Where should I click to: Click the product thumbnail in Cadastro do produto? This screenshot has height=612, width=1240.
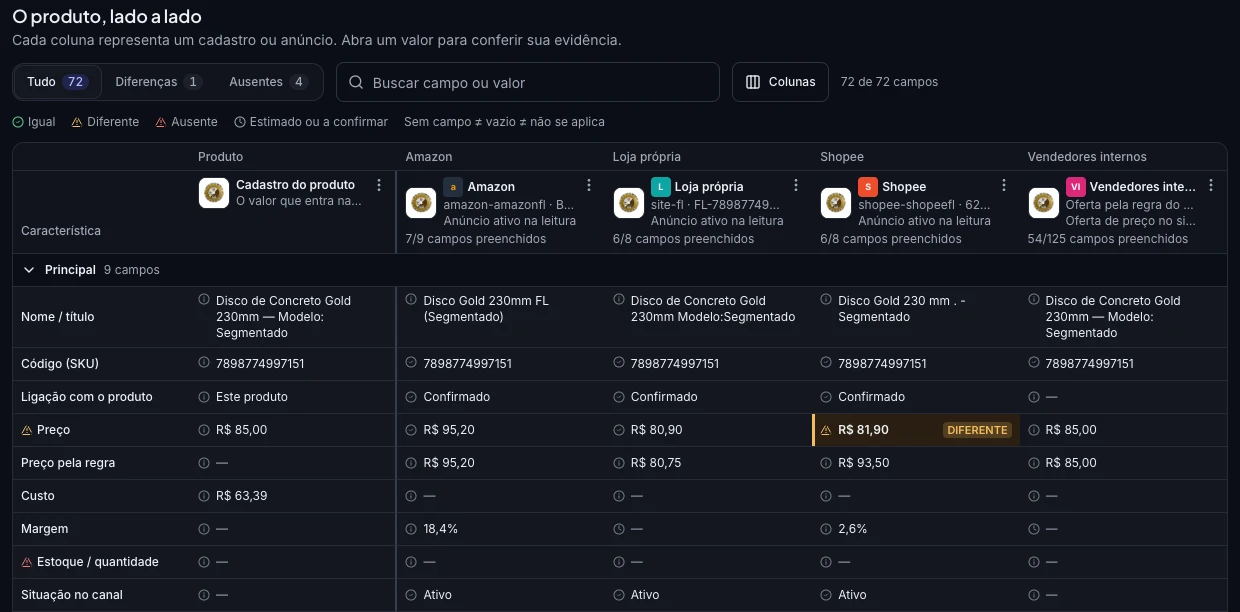click(x=214, y=193)
